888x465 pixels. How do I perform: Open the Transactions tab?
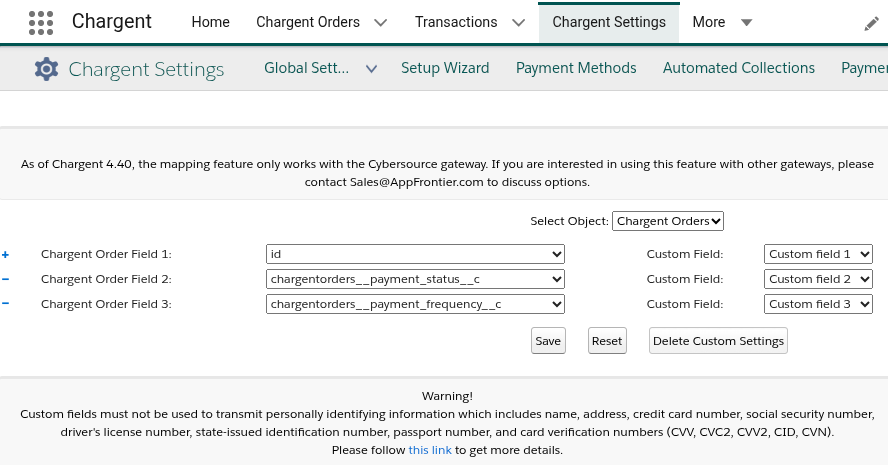456,22
